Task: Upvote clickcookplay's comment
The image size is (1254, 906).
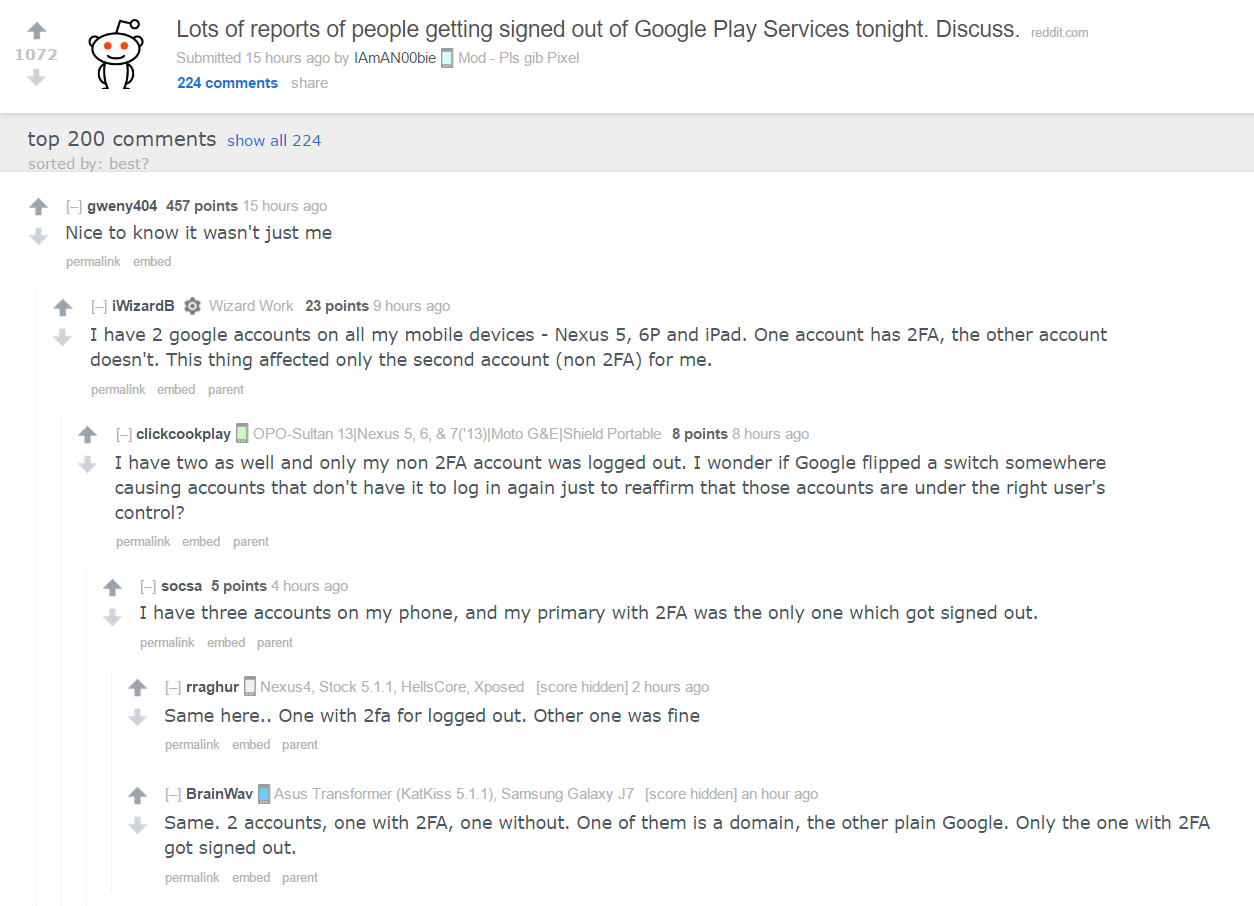Action: [x=88, y=434]
